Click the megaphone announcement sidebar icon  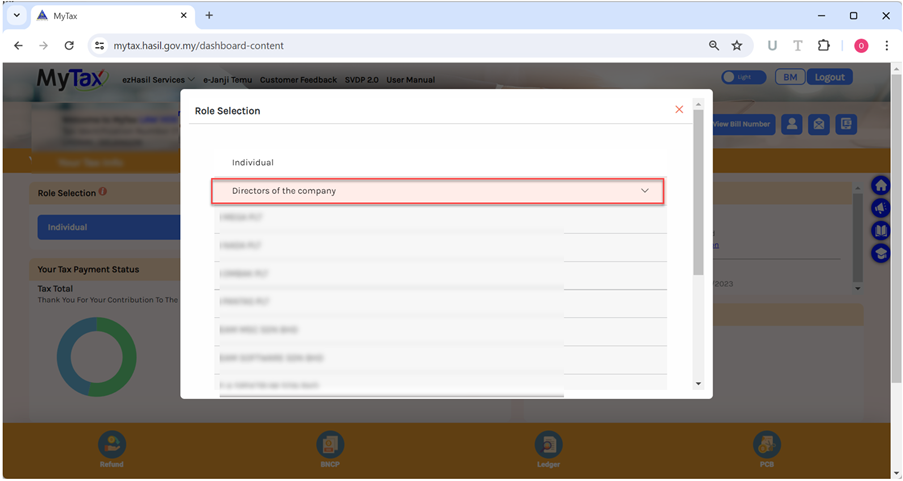tap(881, 208)
